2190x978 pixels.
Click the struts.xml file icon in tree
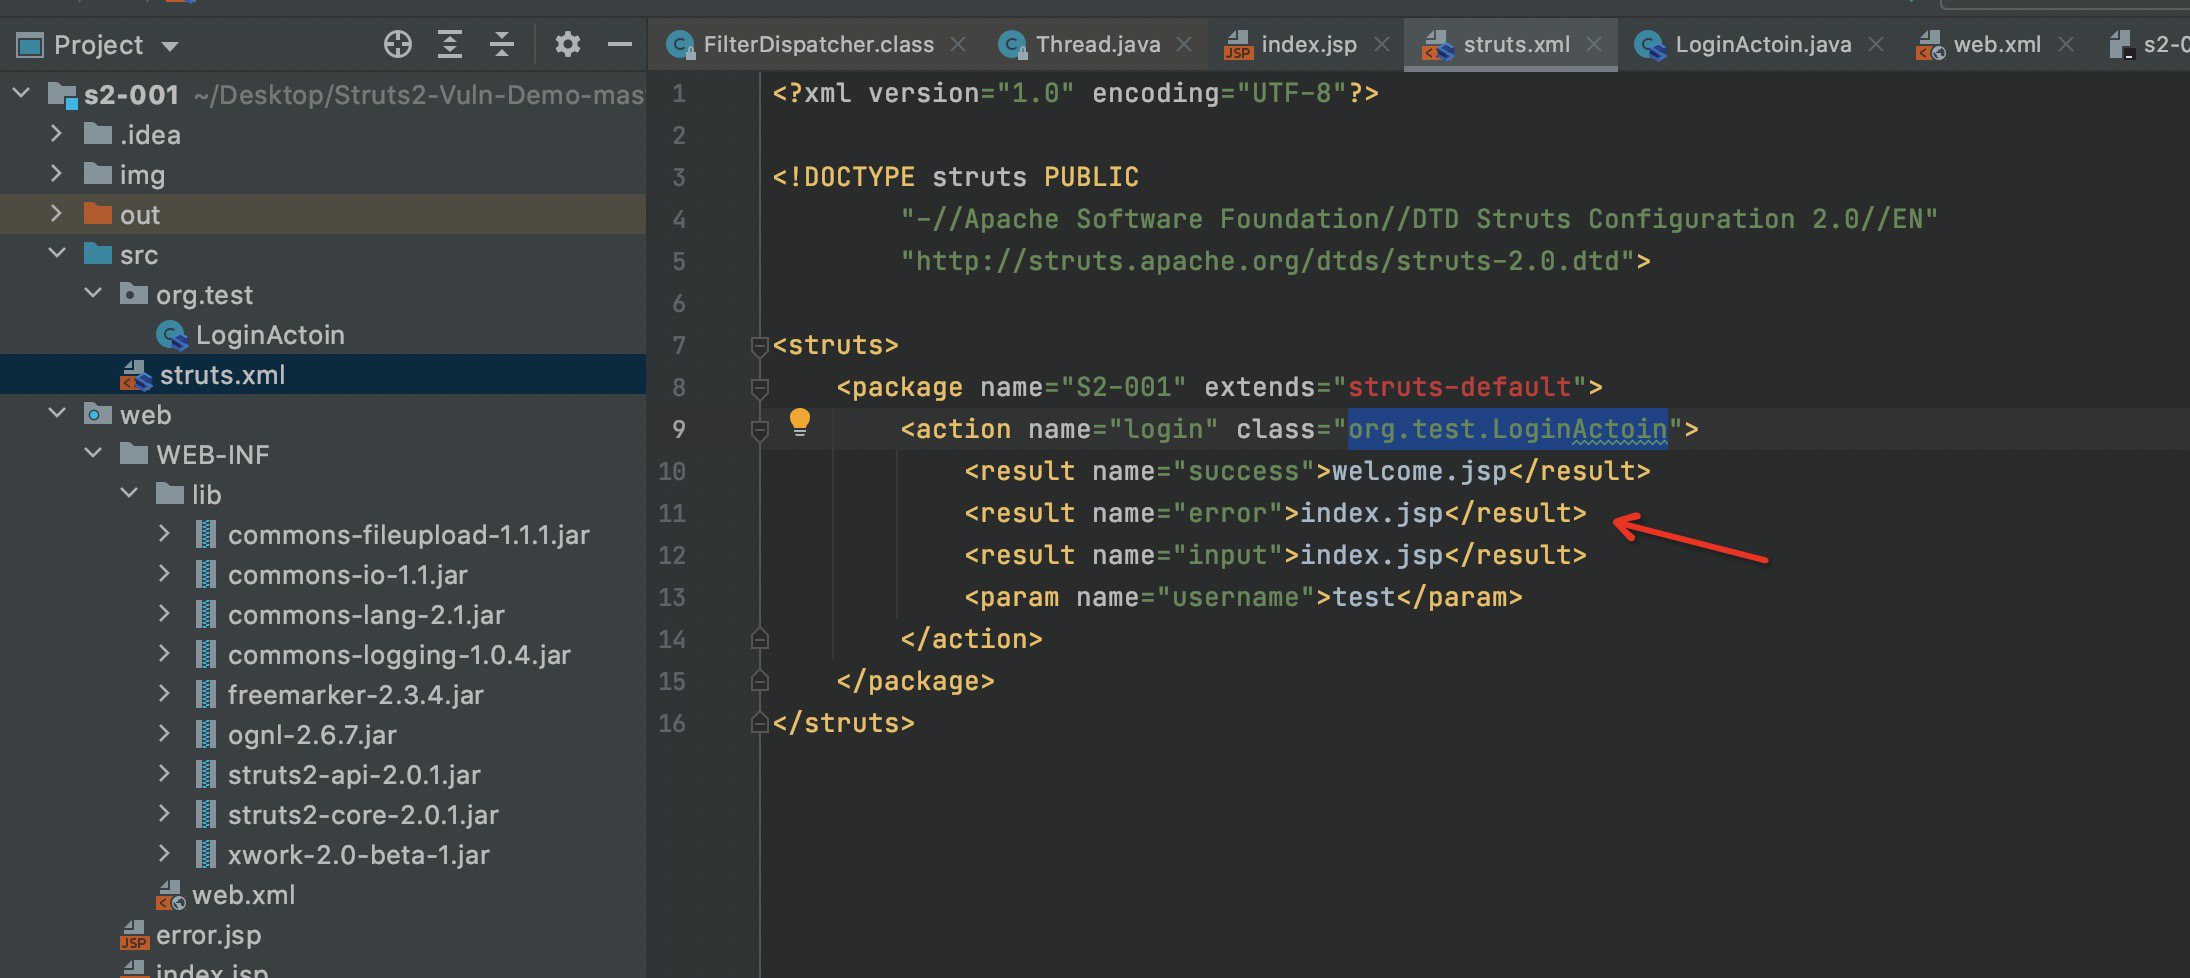[136, 375]
